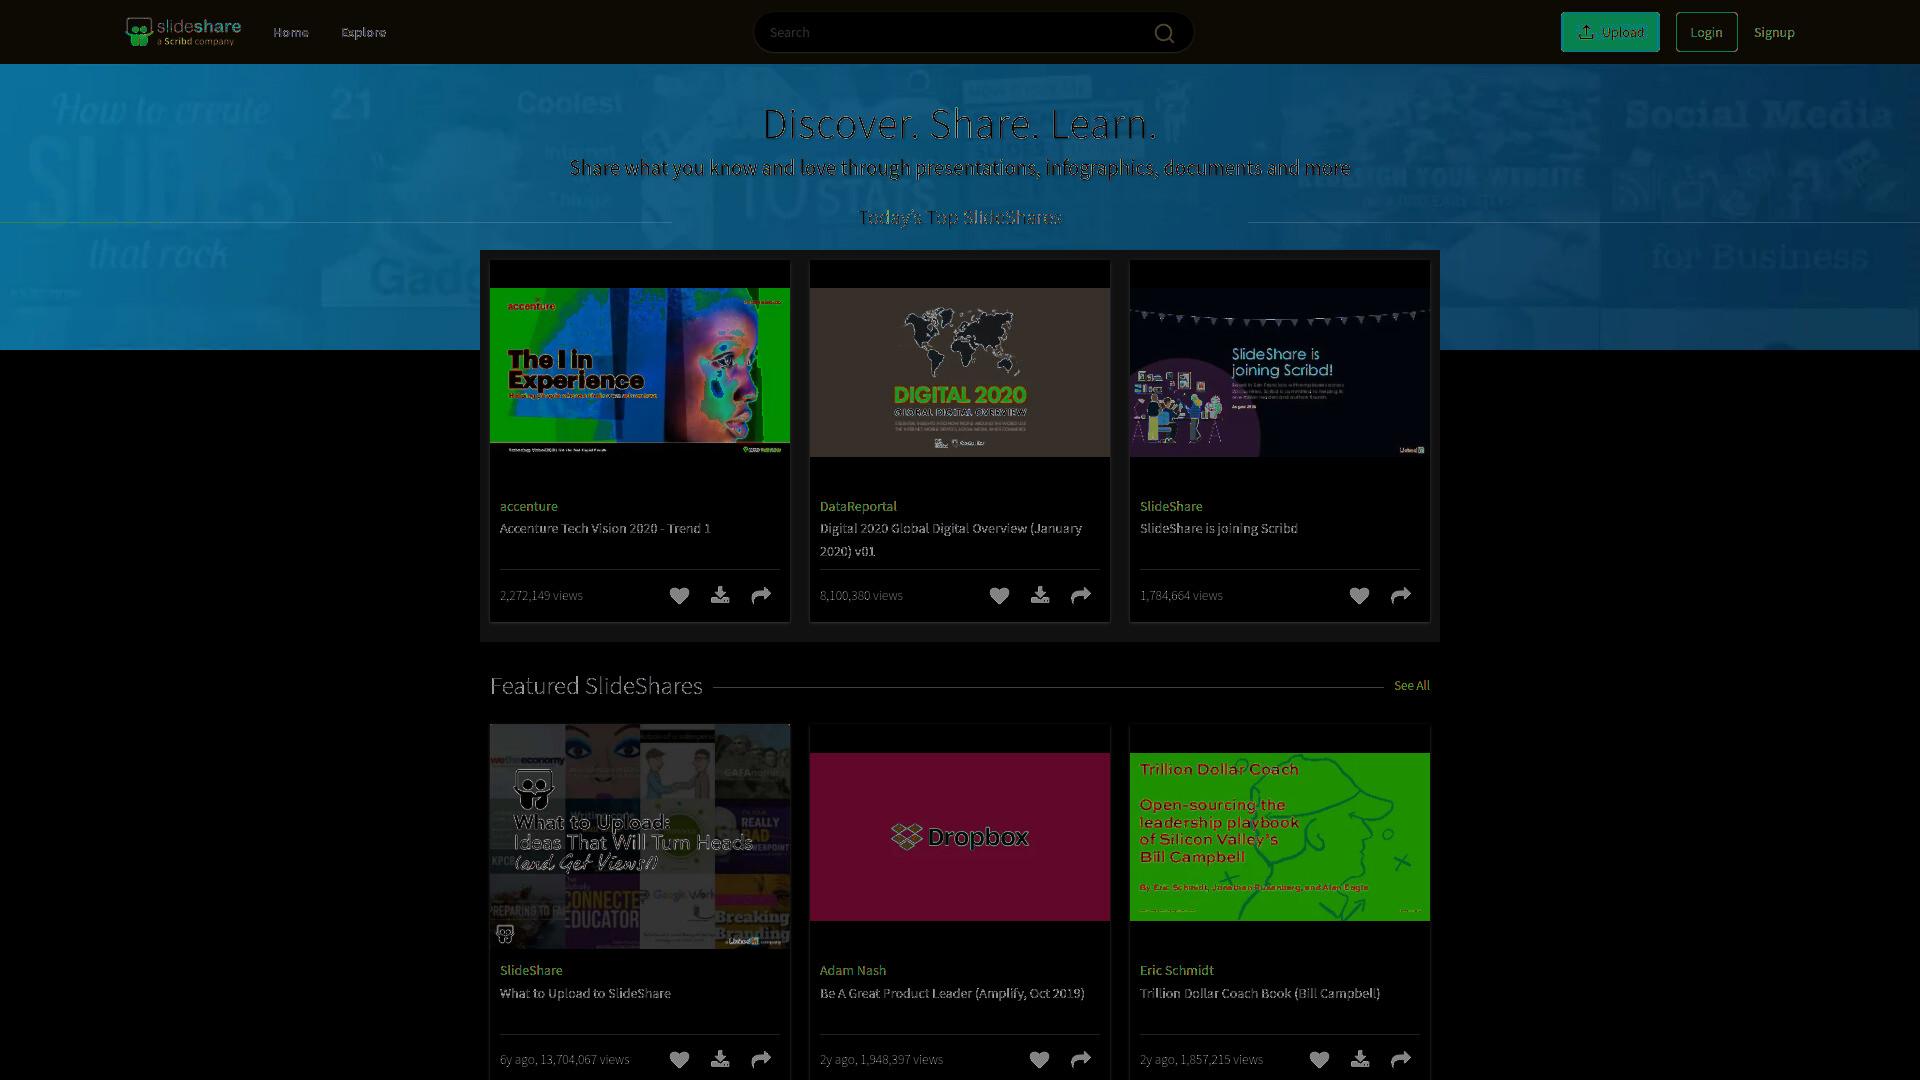Open SlideShare author link above joining Scribd
This screenshot has height=1080, width=1920.
[1171, 507]
